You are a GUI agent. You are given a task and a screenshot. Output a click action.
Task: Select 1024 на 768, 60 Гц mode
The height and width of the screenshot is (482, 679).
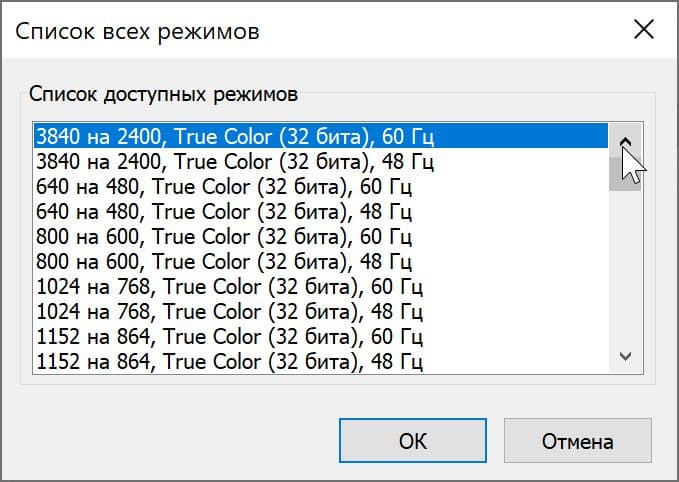(234, 287)
